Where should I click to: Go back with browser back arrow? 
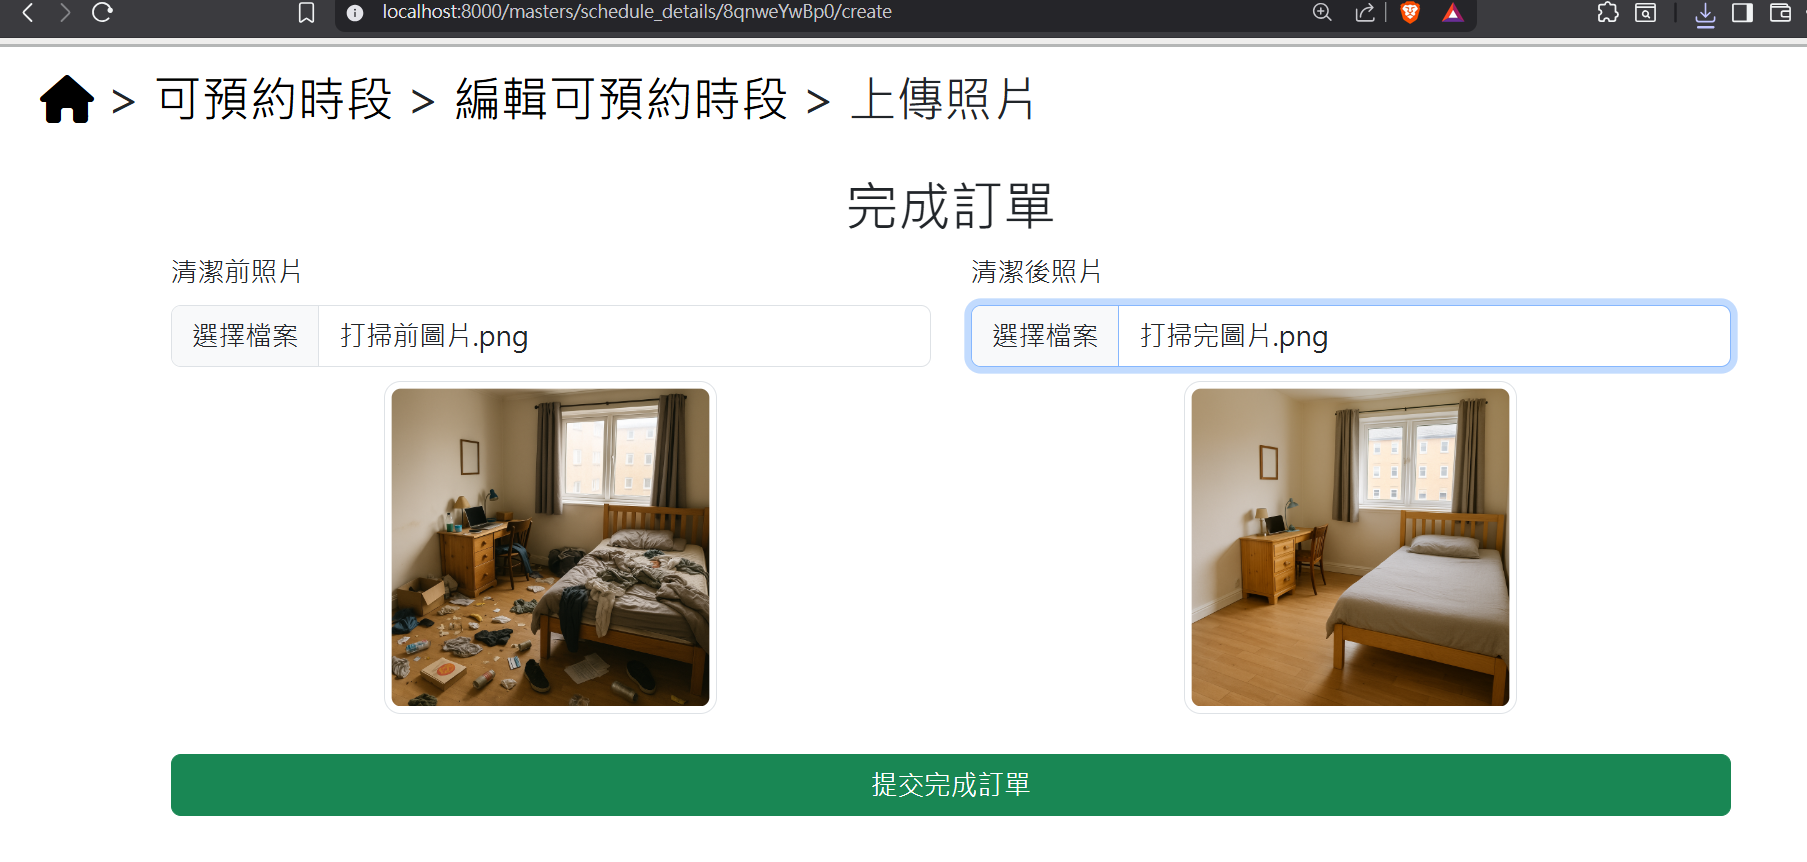tap(28, 13)
